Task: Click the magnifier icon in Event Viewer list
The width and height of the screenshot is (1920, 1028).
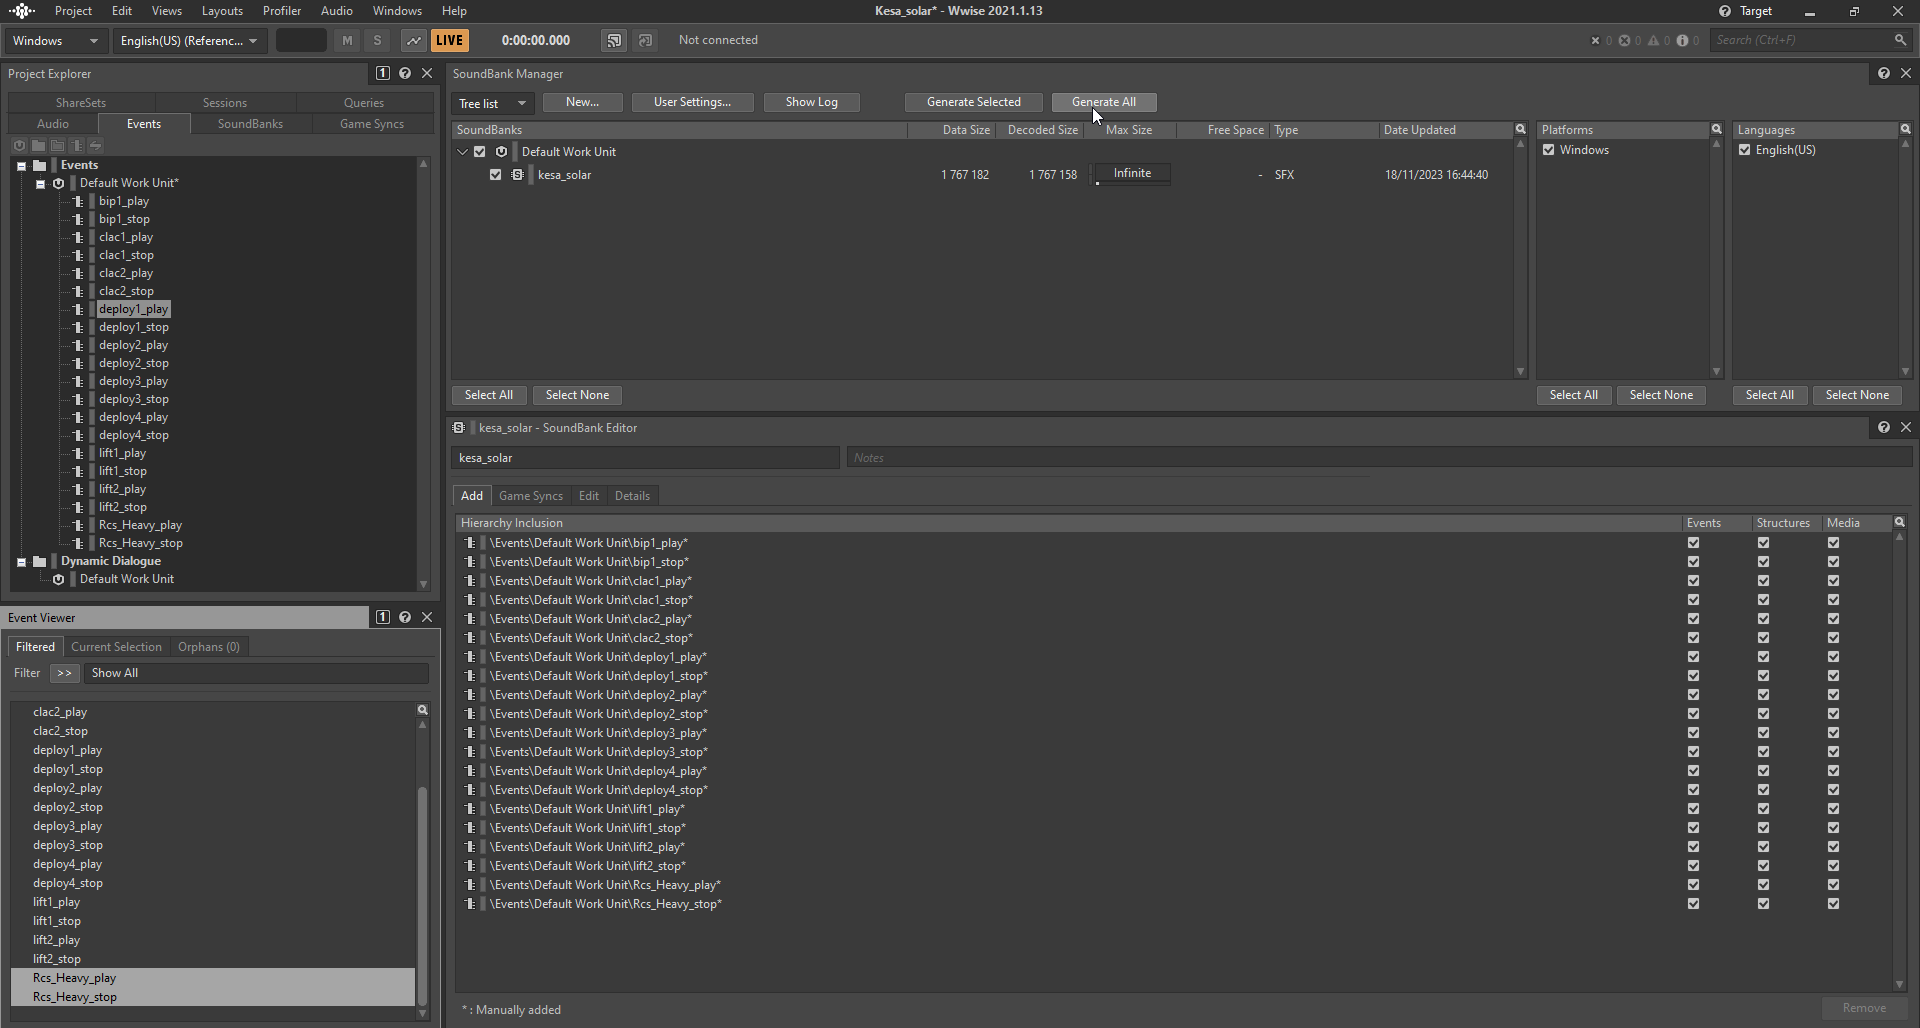Action: point(422,710)
